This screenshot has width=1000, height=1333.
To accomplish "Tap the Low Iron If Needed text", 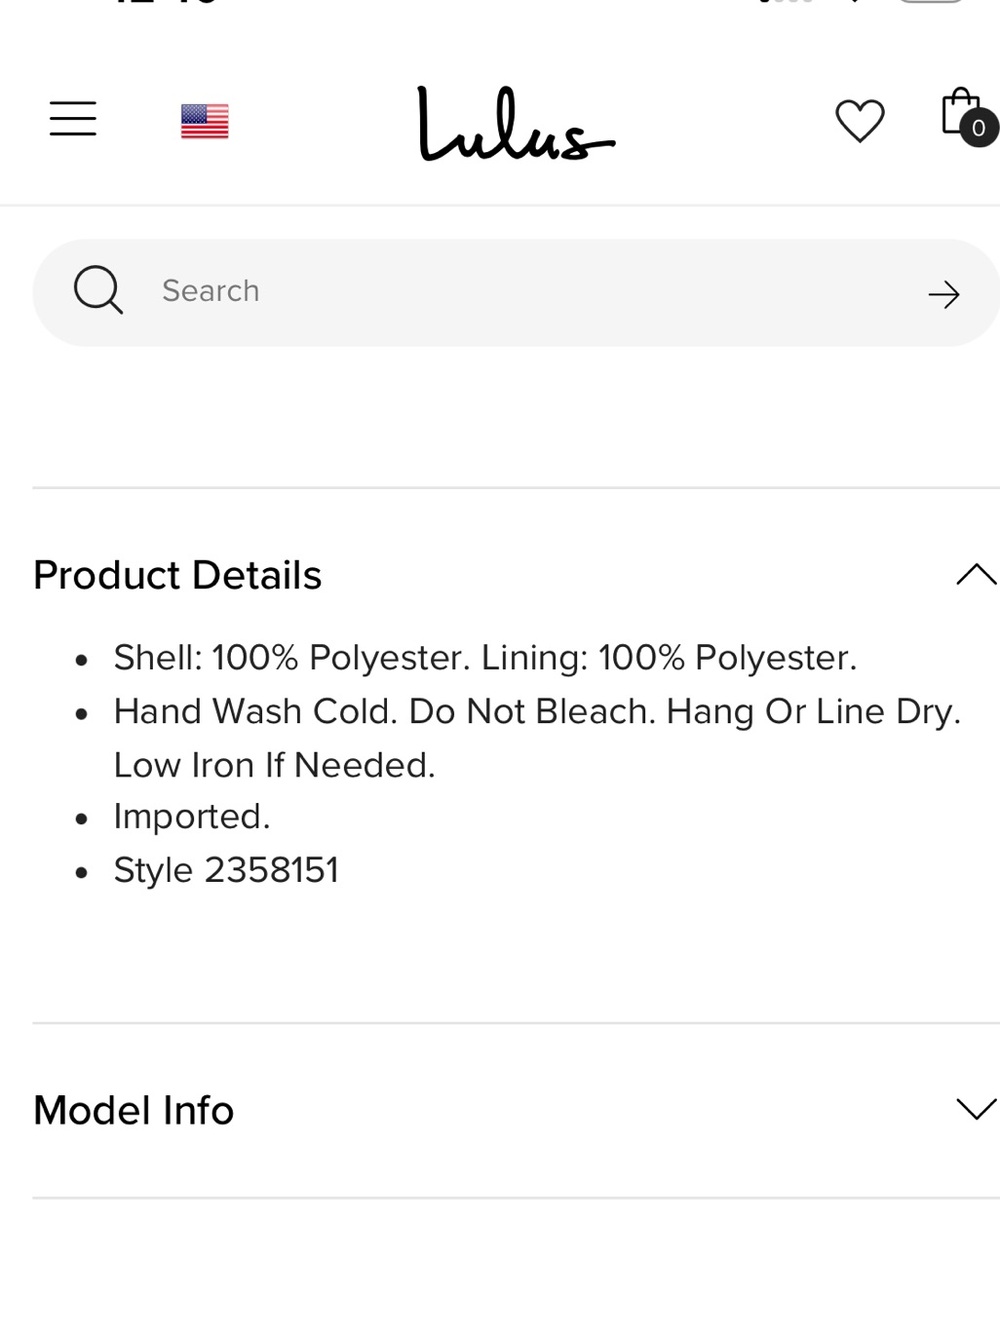I will [x=275, y=765].
